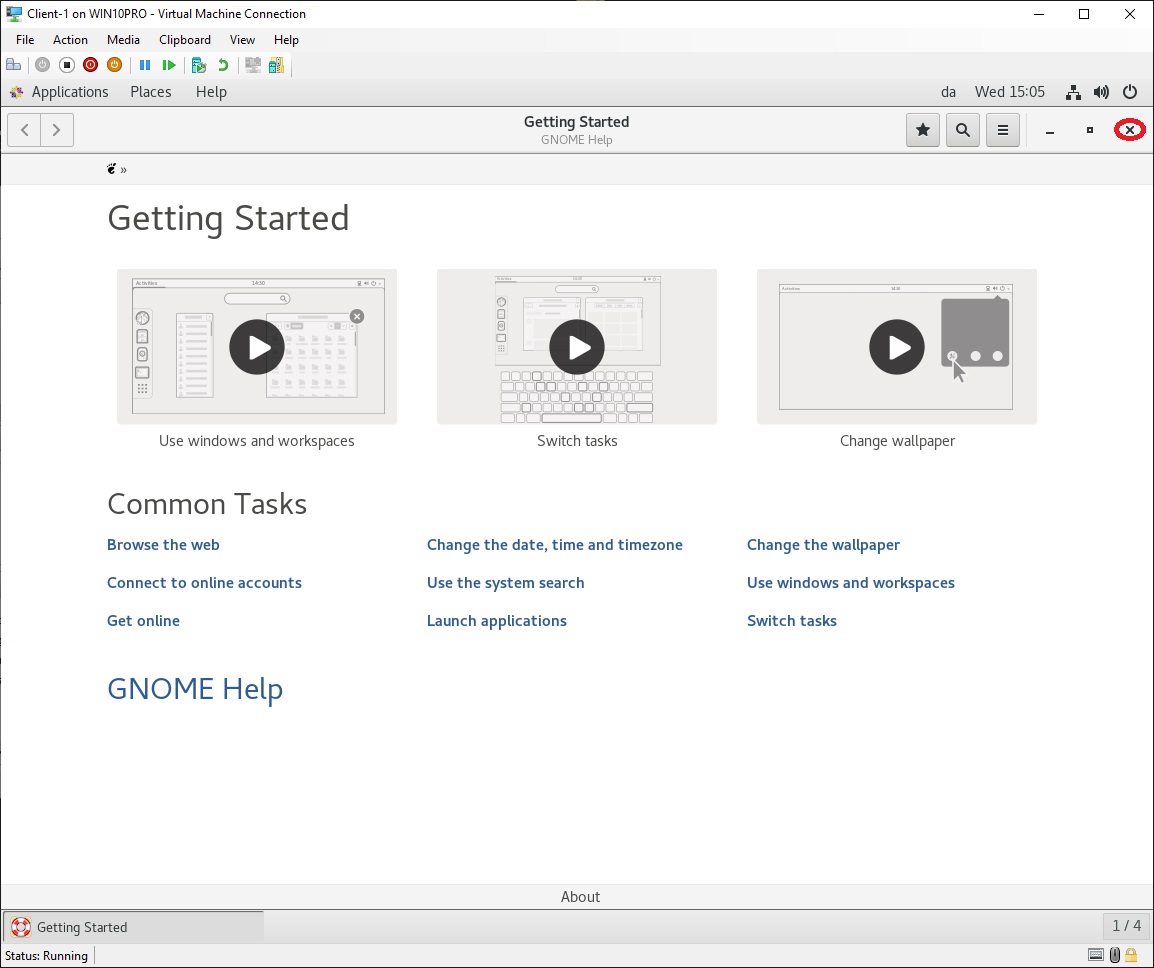Turn off the VM with the black square icon

[67, 65]
